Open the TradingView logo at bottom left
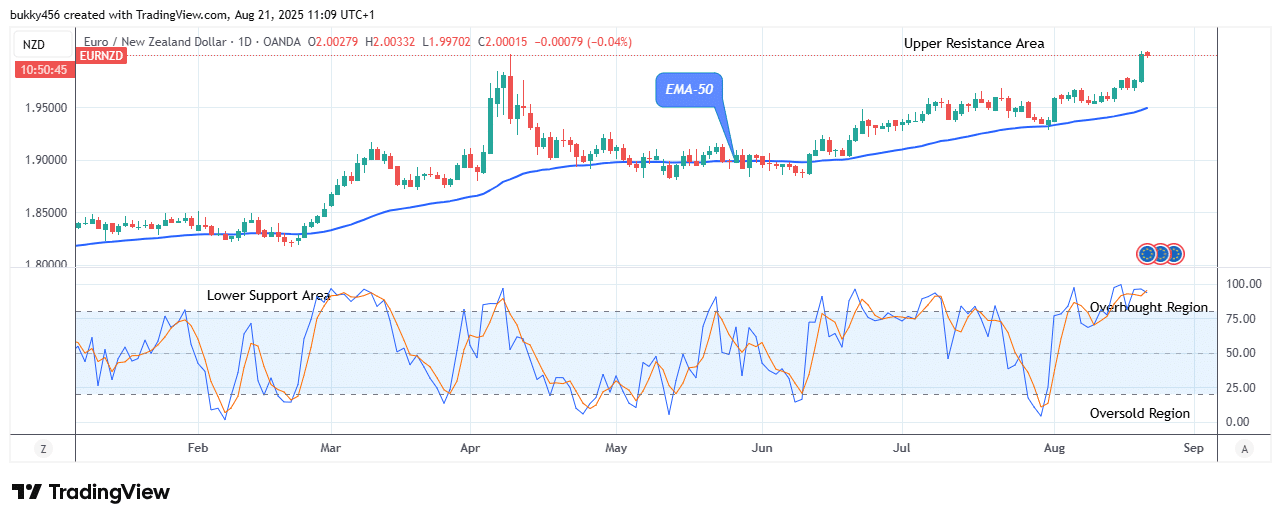1281x522 pixels. [x=91, y=492]
